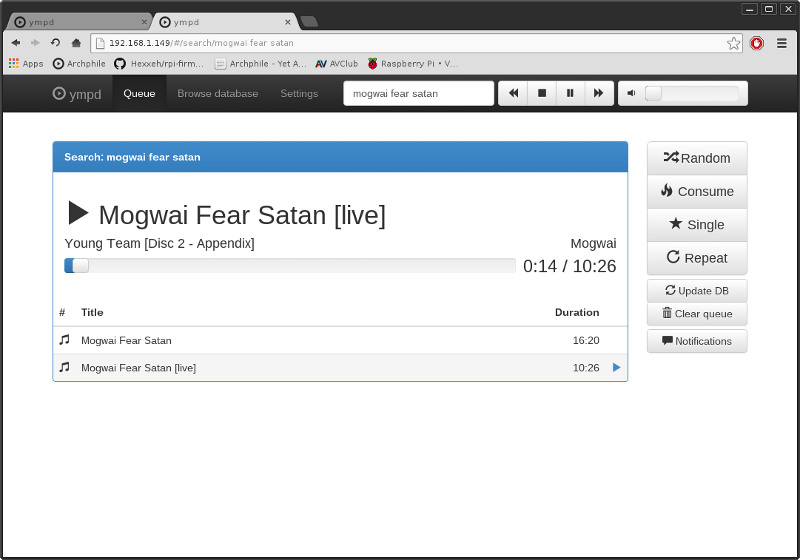Clear queue with trash button

[697, 314]
